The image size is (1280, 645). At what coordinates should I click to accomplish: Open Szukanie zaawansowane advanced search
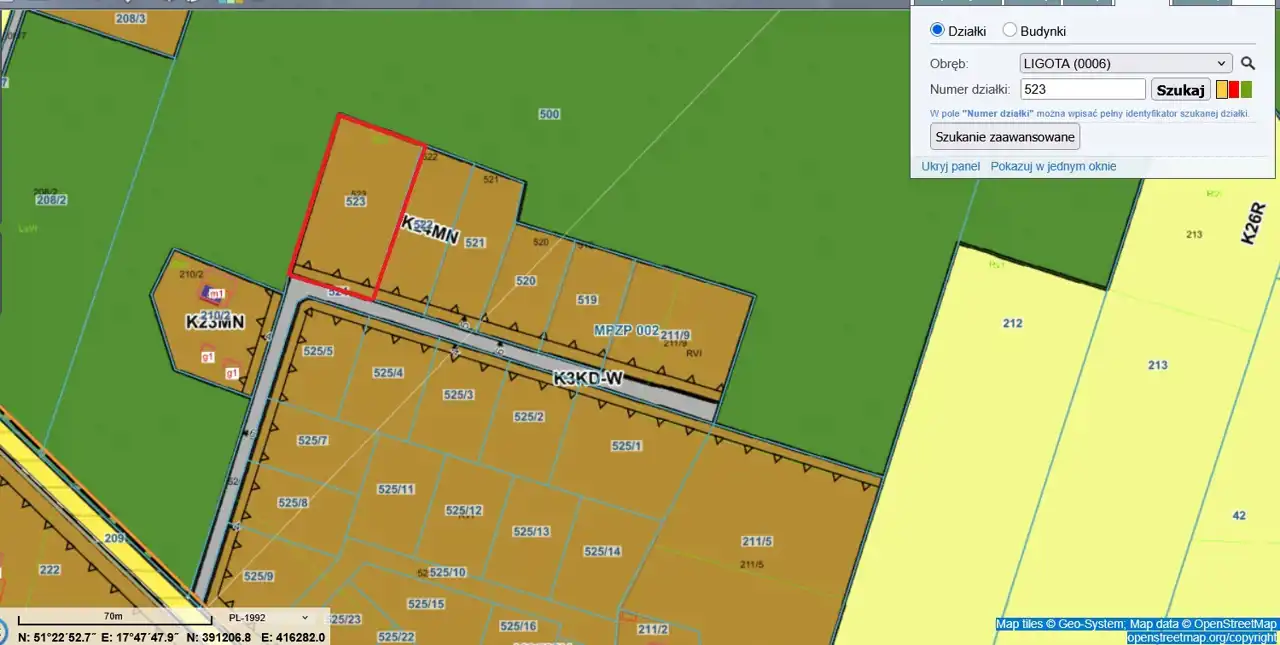click(x=1004, y=136)
